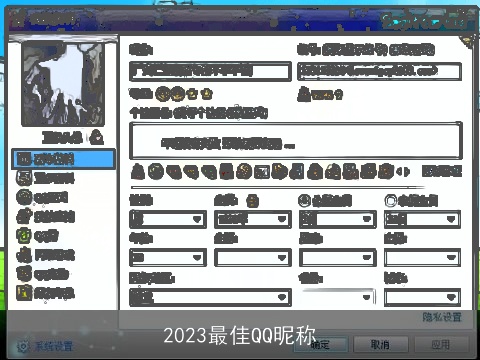The height and width of the screenshot is (360, 480).
Task: Open the bottom sidebar entry with the yellow icon
Action: coord(45,293)
